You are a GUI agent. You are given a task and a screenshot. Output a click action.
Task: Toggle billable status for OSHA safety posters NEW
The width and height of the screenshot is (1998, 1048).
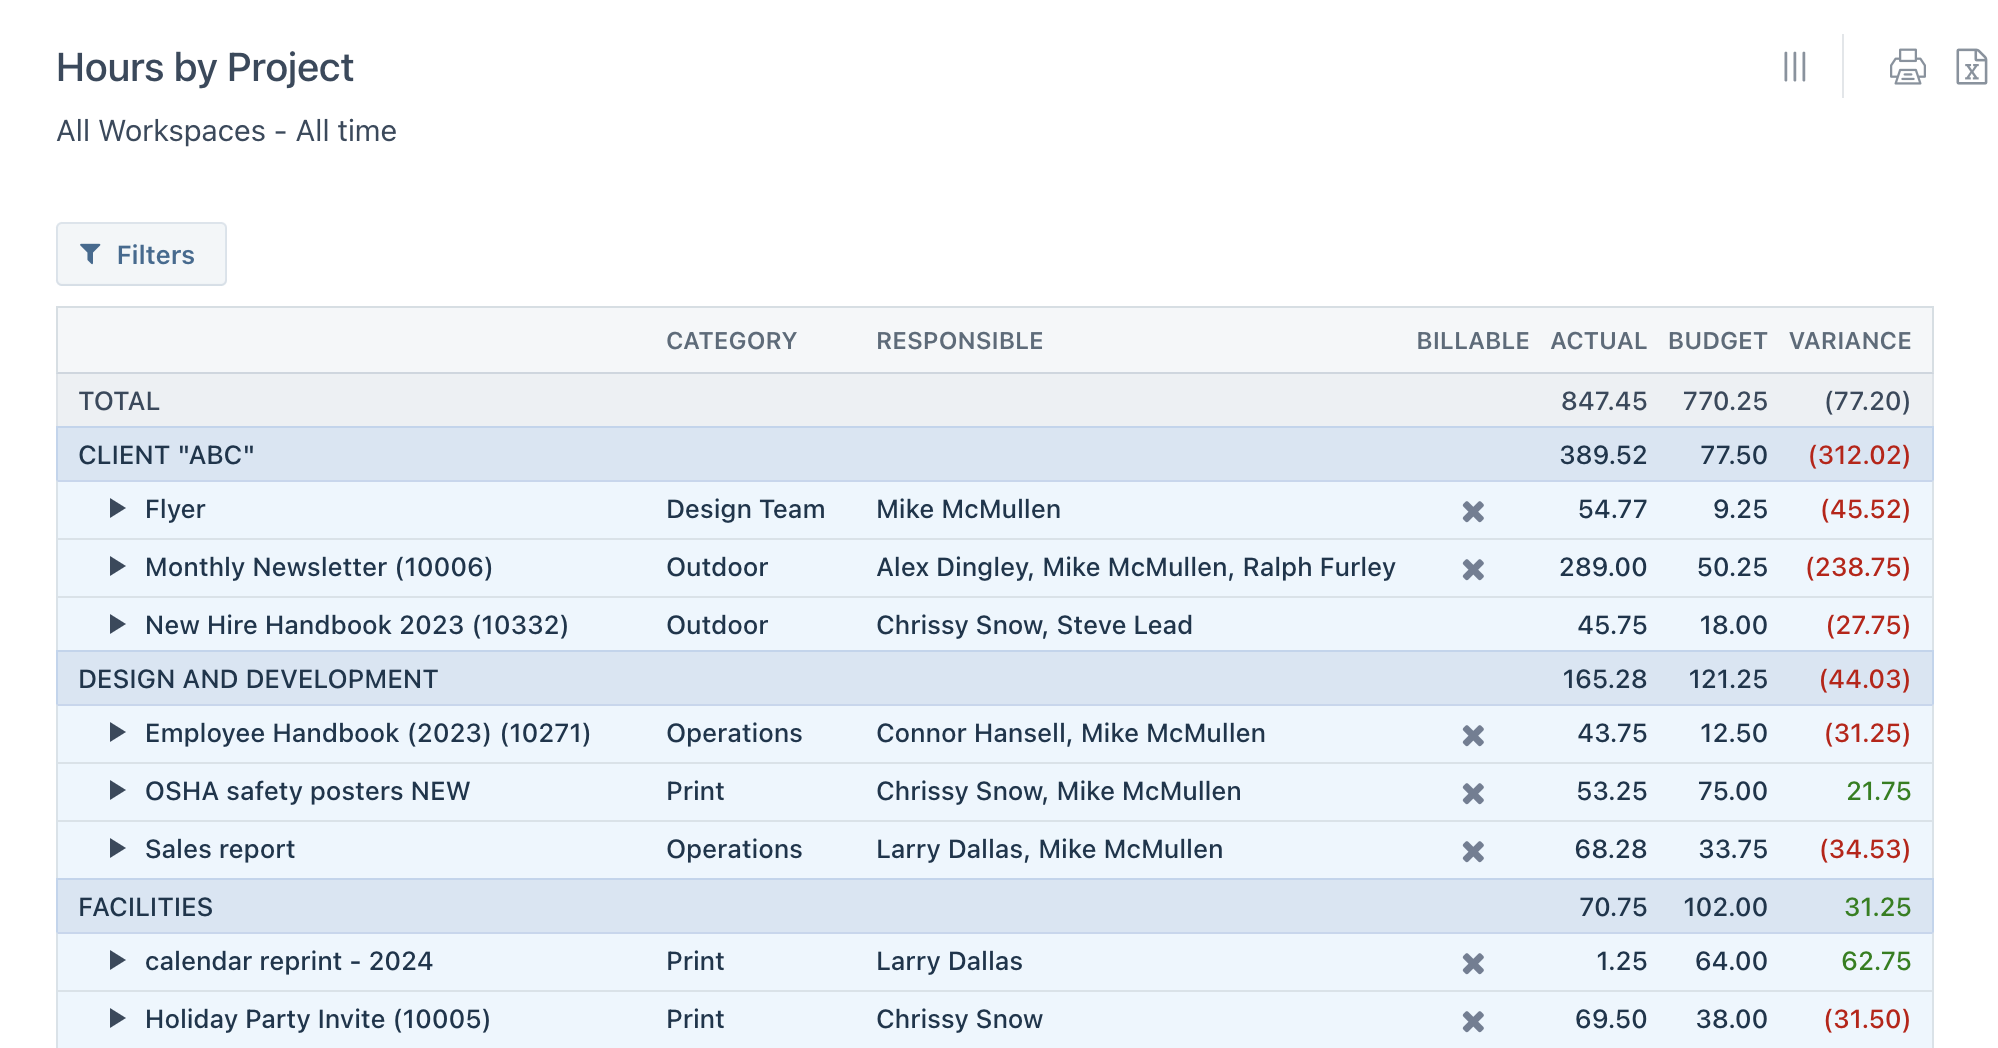[1472, 792]
